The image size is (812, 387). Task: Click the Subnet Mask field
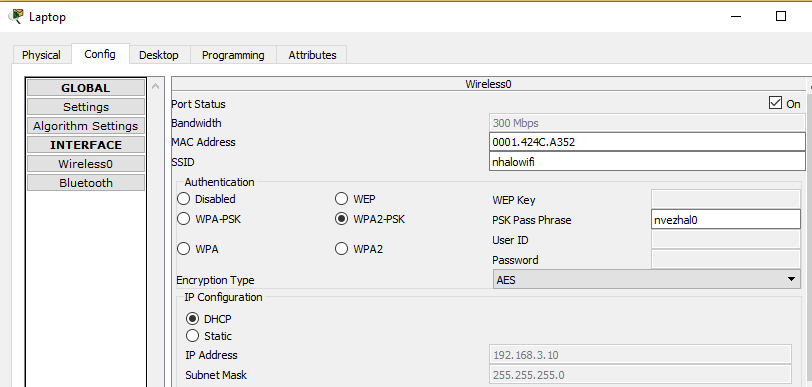(640, 375)
